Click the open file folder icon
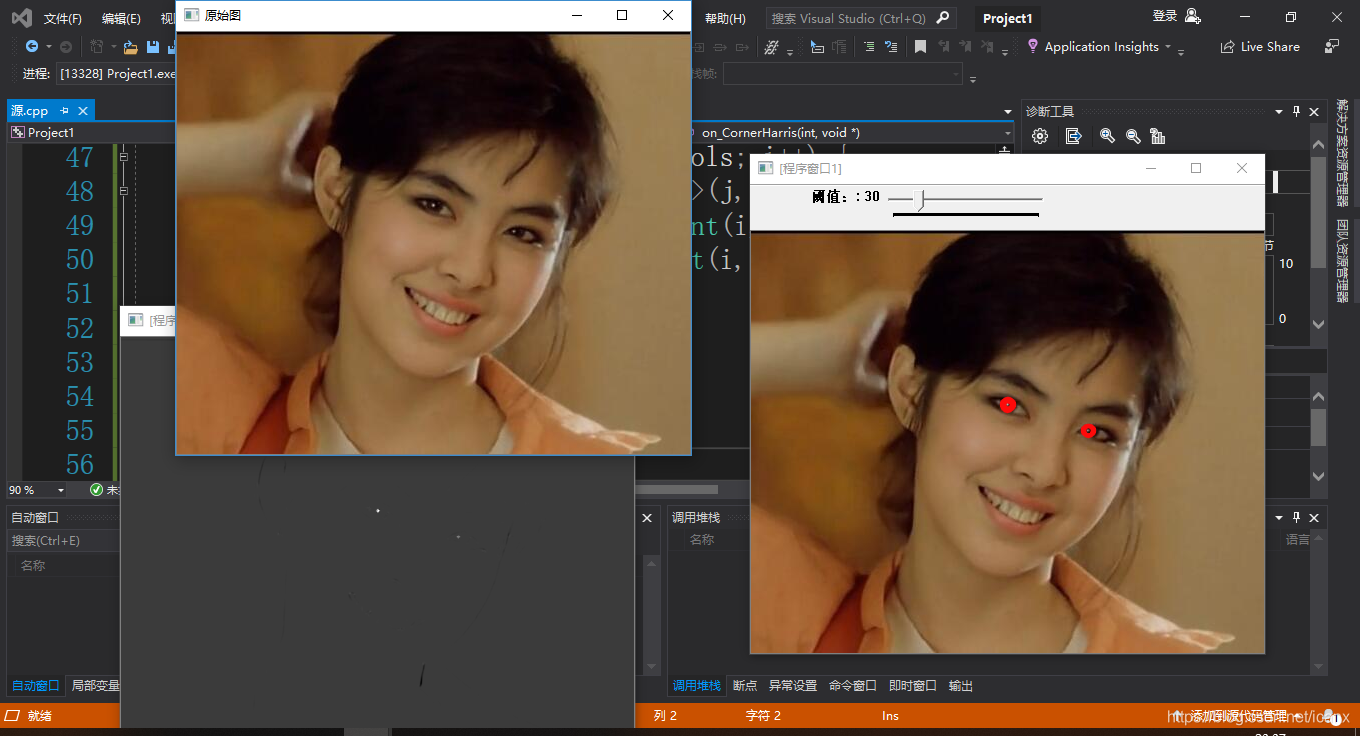 [x=130, y=47]
